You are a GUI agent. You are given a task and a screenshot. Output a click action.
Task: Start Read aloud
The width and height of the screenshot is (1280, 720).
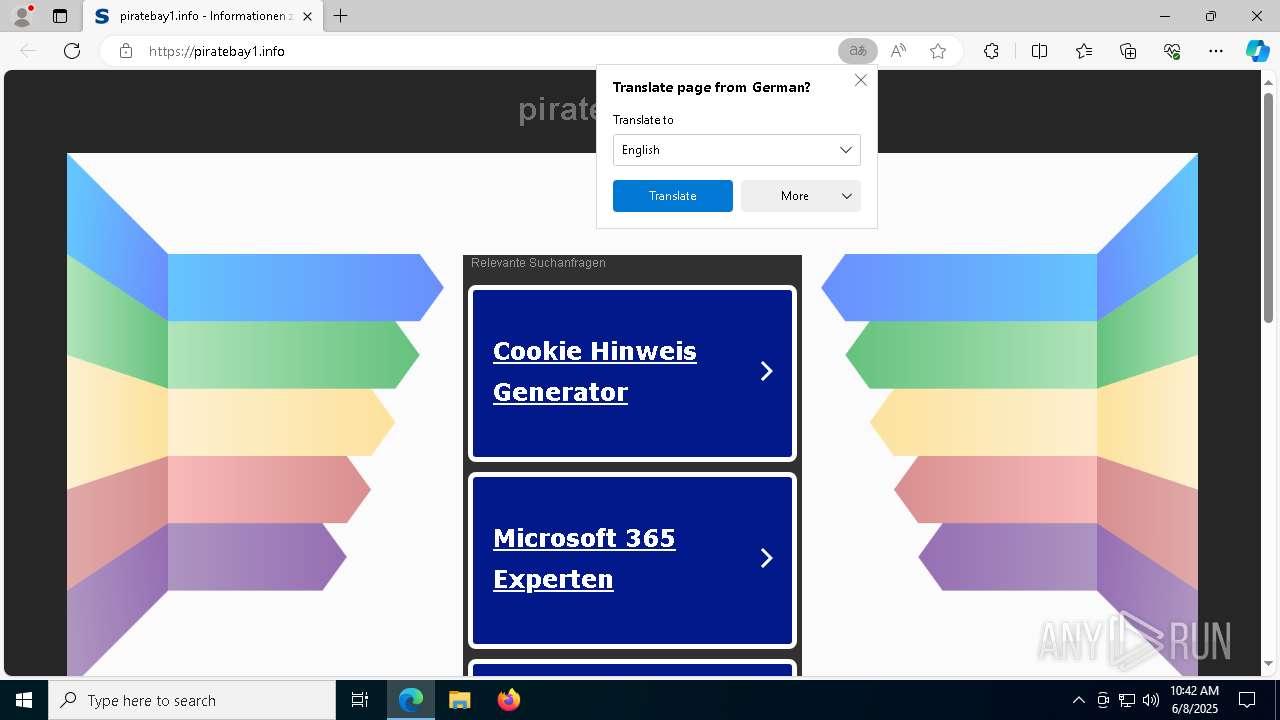coord(898,51)
